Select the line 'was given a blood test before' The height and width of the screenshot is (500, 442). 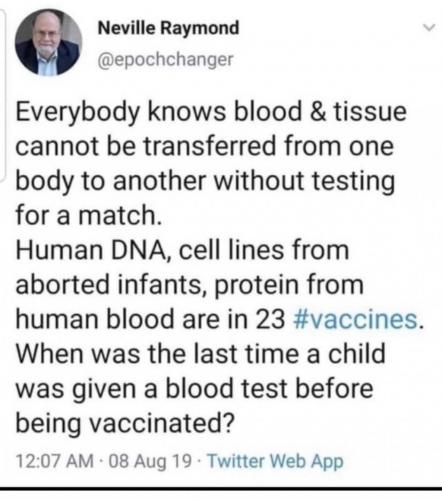pos(194,389)
